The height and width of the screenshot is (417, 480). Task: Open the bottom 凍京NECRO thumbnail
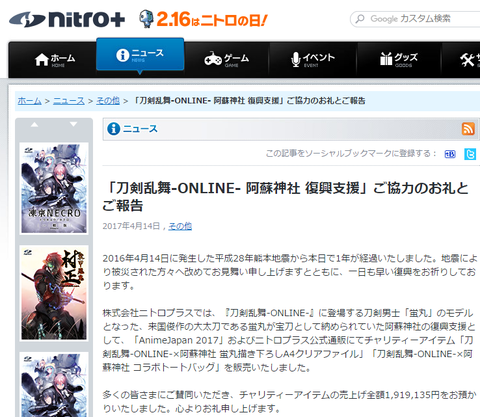(54, 384)
